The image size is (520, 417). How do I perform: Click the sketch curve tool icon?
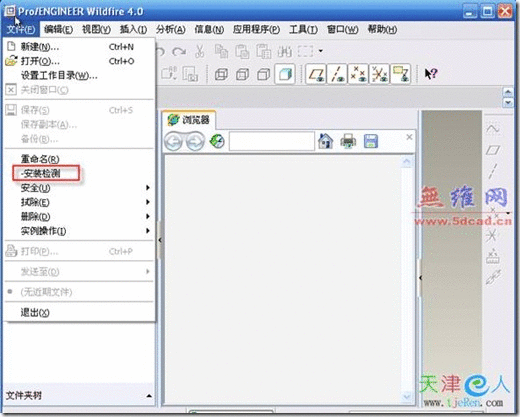pyautogui.click(x=493, y=129)
